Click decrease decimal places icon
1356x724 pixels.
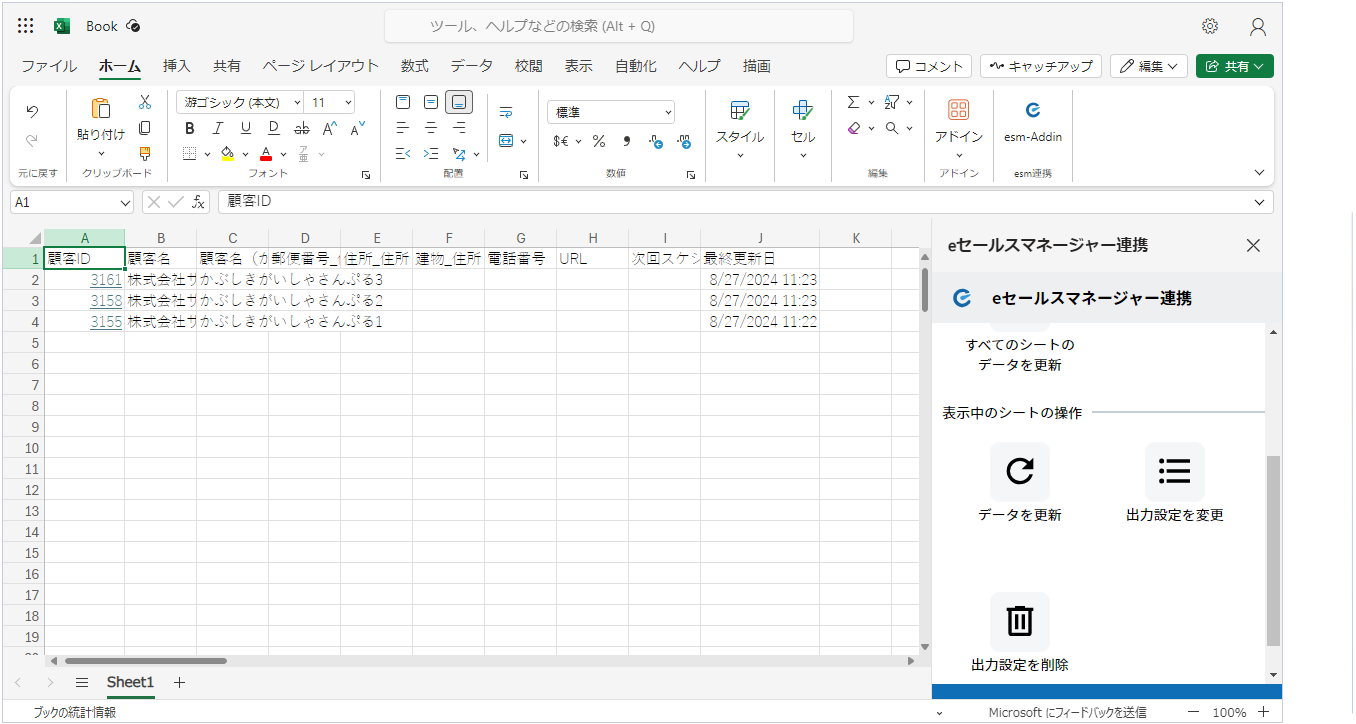[656, 141]
